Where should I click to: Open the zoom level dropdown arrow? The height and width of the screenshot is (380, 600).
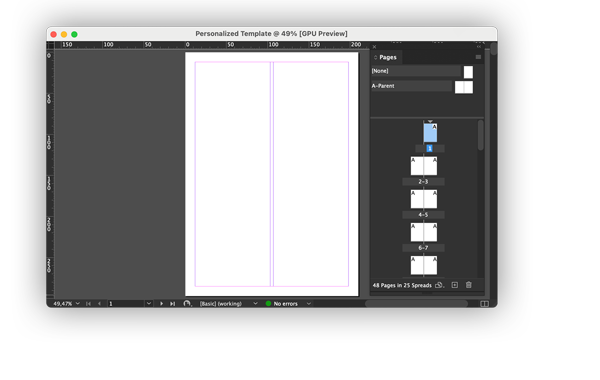(x=78, y=303)
